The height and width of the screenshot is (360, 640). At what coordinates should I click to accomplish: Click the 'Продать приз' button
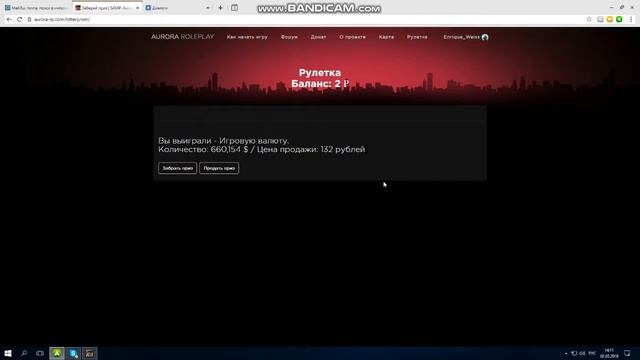(219, 168)
